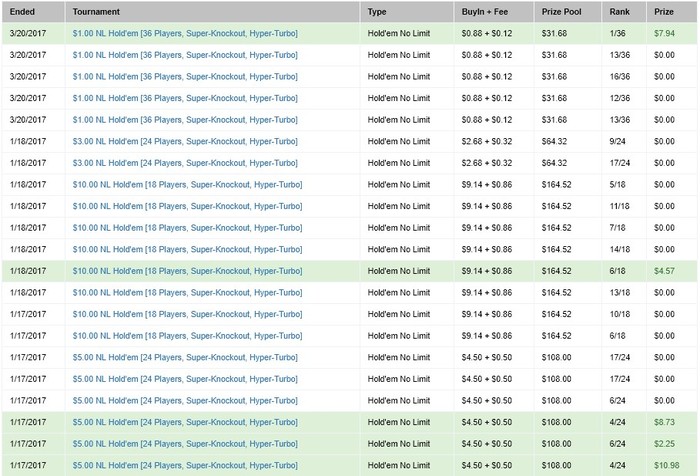The image size is (700, 476).
Task: Sort by the Type column header
Action: (x=377, y=12)
